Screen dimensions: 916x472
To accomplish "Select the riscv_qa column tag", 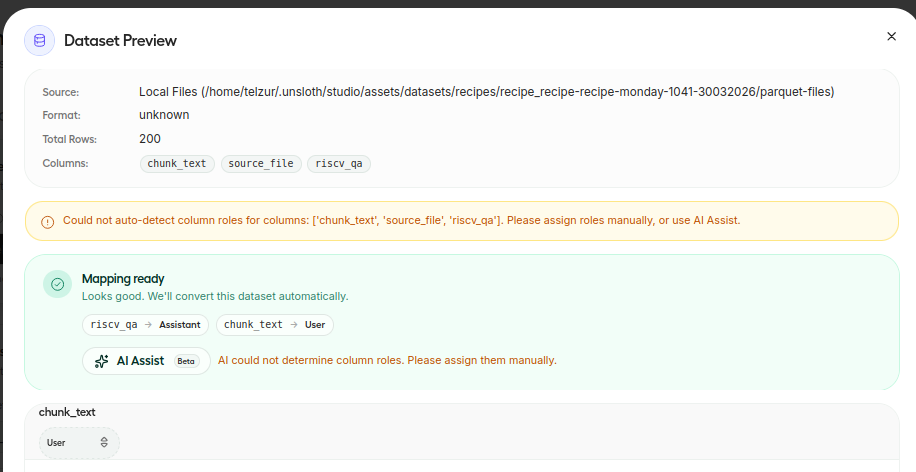I will click(x=339, y=163).
